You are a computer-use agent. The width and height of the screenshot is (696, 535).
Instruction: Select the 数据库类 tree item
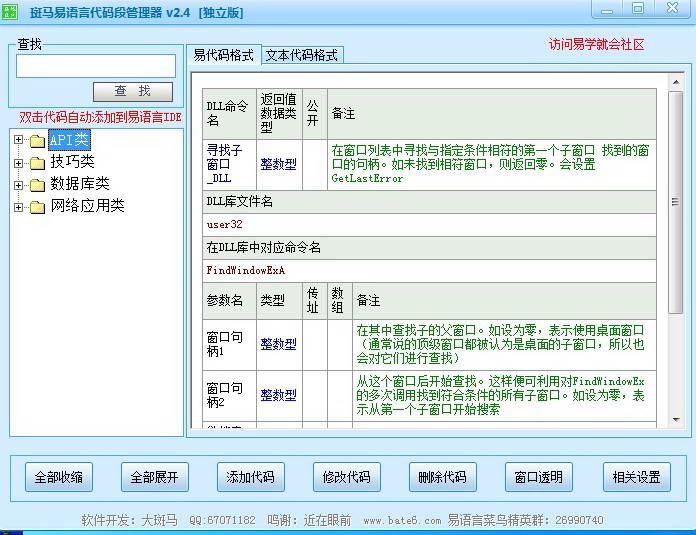[79, 183]
